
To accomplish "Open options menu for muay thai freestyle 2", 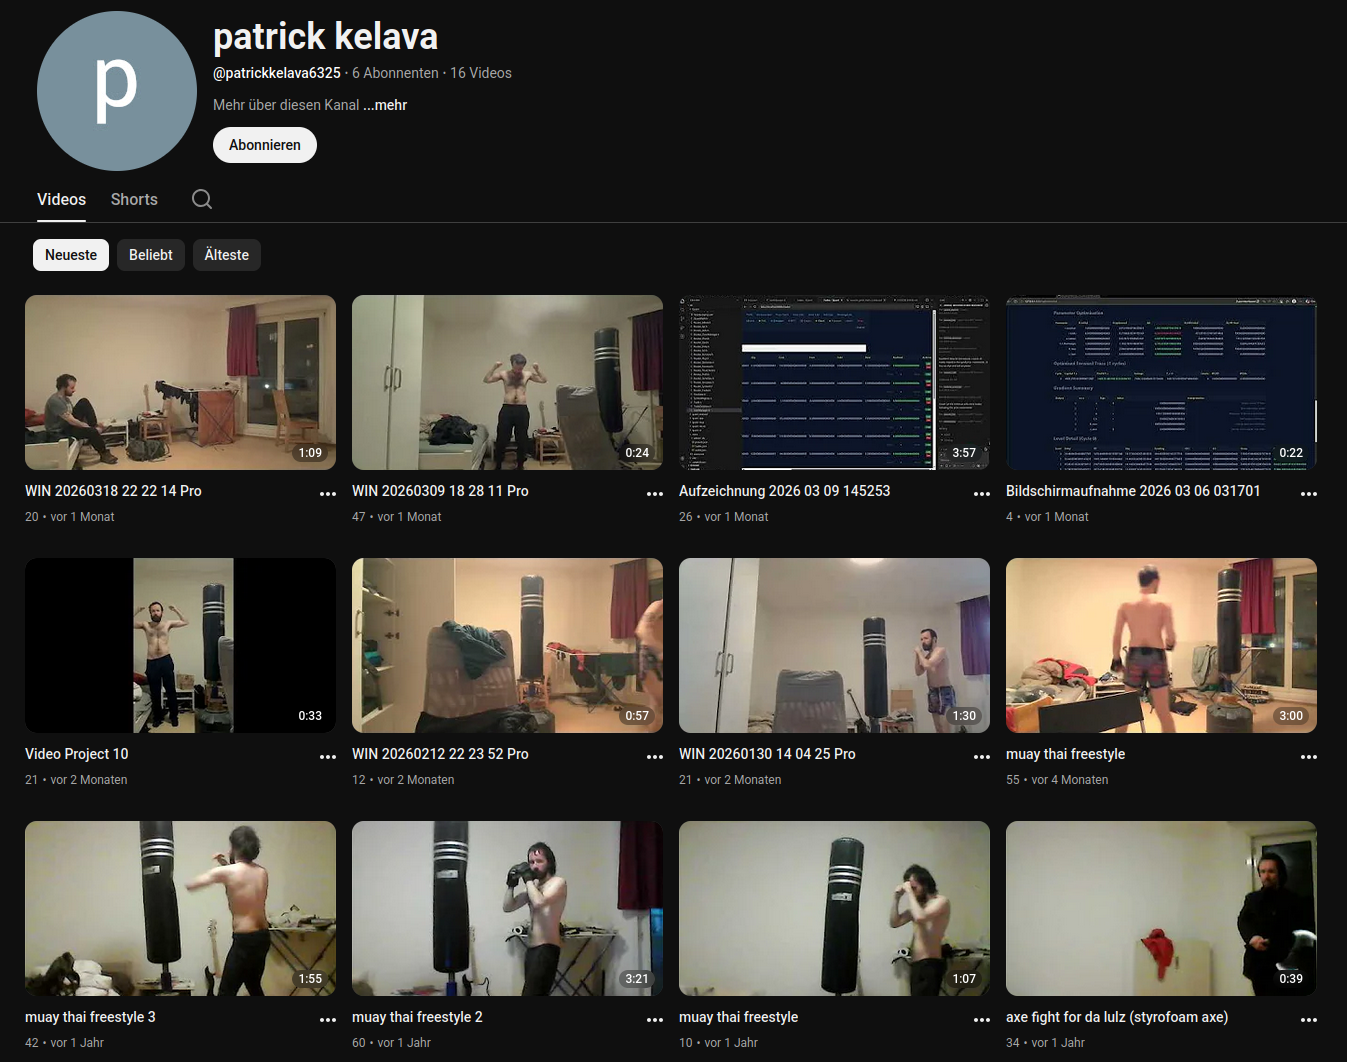I will [655, 1019].
